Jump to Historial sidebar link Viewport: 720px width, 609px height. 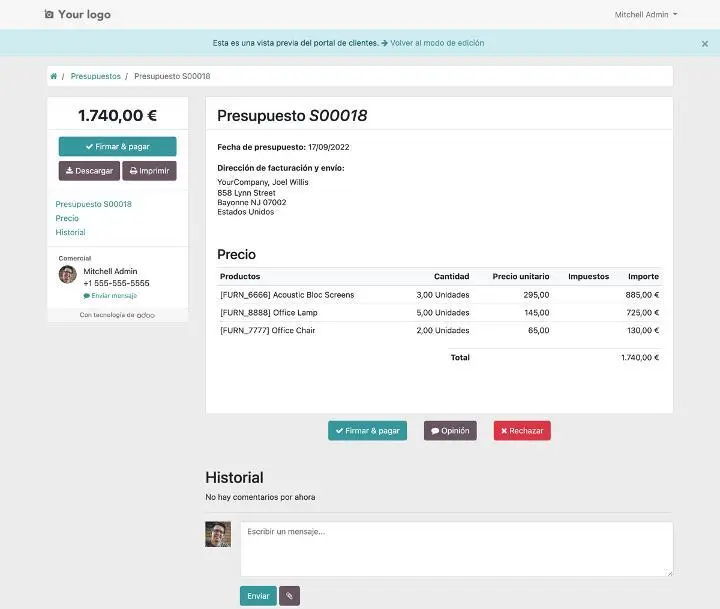coord(70,232)
